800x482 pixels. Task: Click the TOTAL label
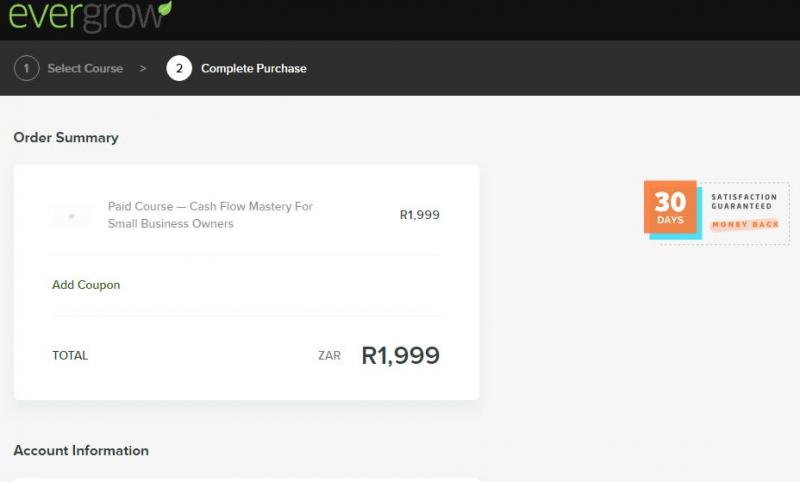coord(70,356)
